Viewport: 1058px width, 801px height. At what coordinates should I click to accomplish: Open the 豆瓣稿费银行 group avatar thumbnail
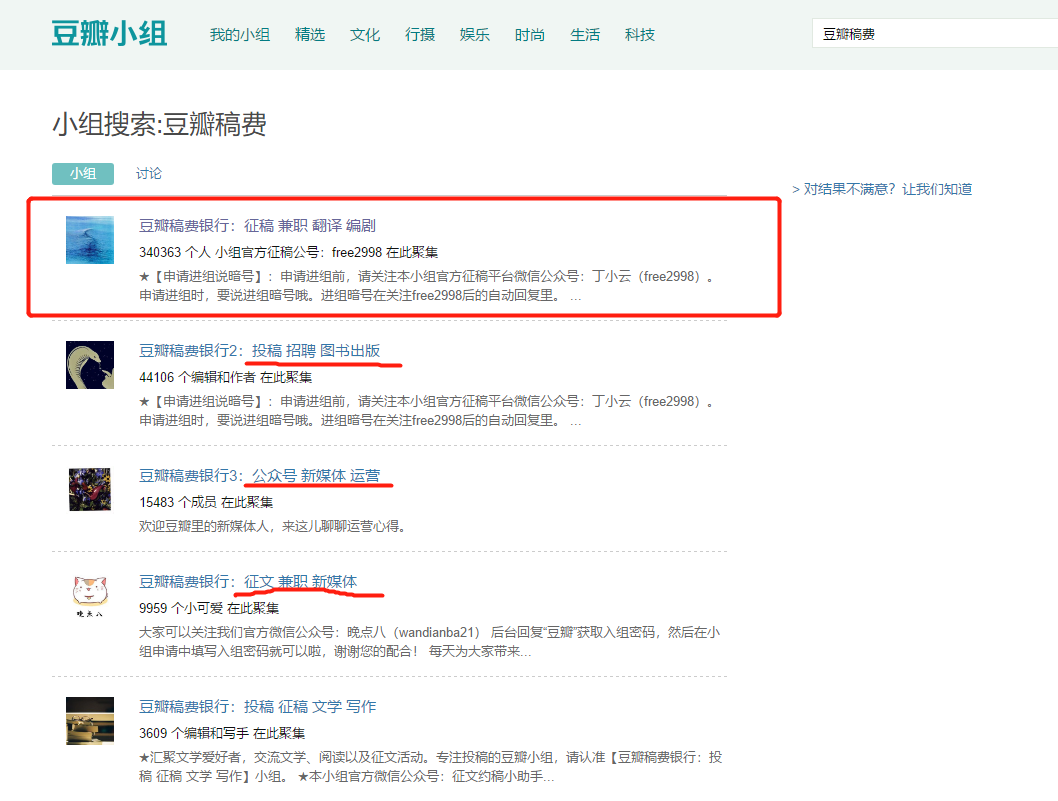(89, 240)
